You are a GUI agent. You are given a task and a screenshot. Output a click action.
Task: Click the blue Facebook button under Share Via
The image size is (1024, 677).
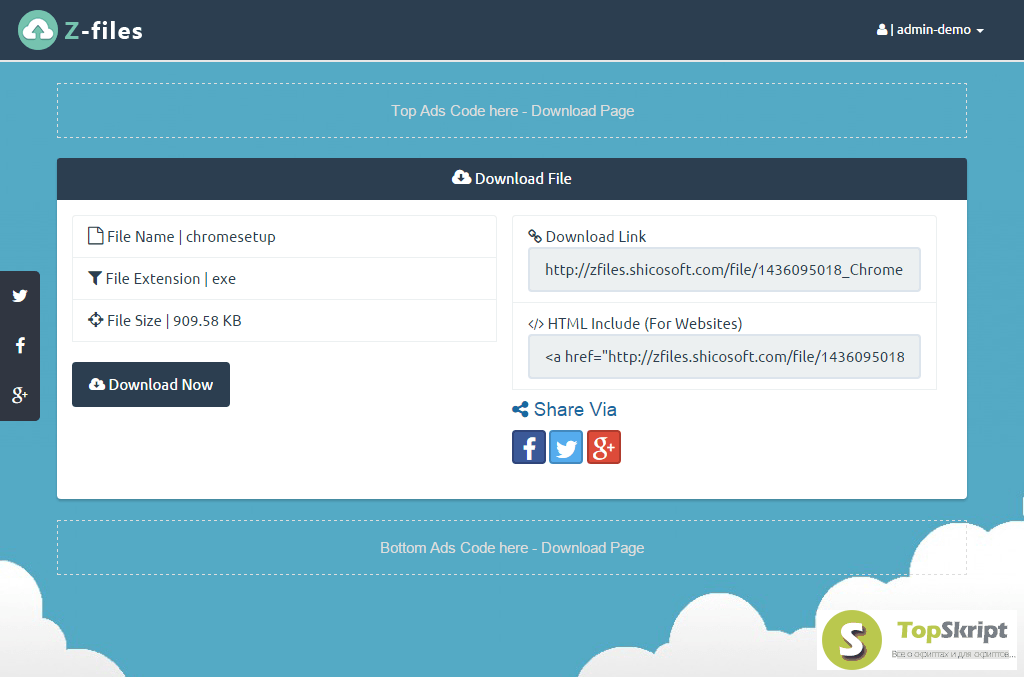click(529, 447)
